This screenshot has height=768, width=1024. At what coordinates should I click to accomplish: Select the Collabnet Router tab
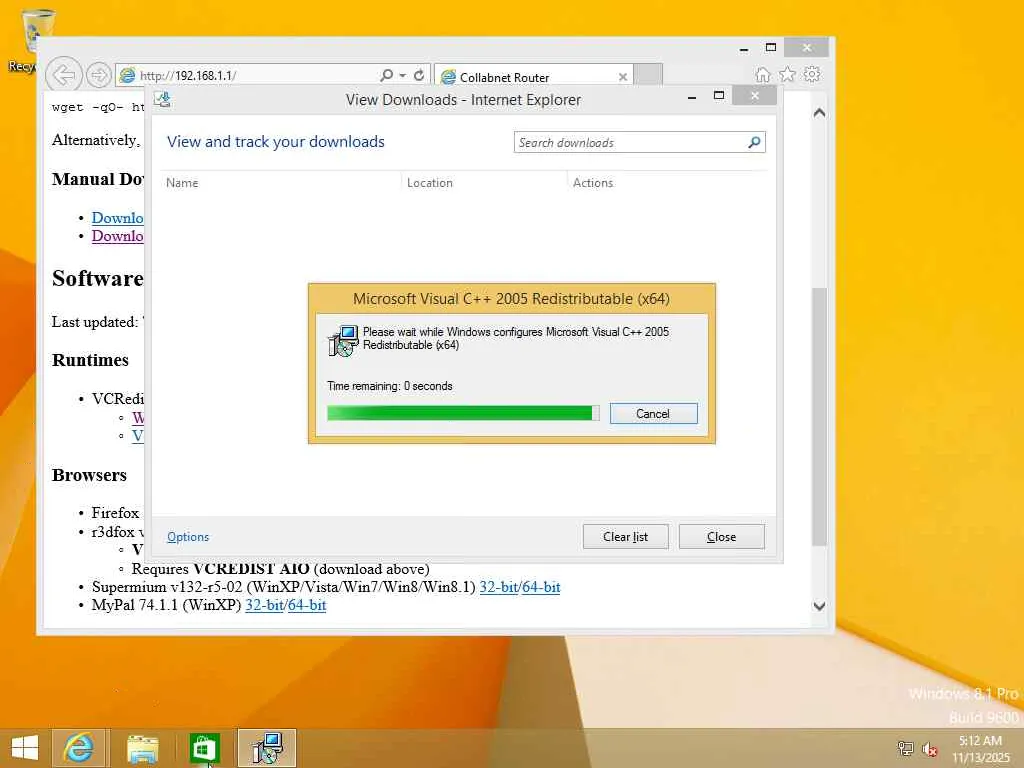click(532, 76)
